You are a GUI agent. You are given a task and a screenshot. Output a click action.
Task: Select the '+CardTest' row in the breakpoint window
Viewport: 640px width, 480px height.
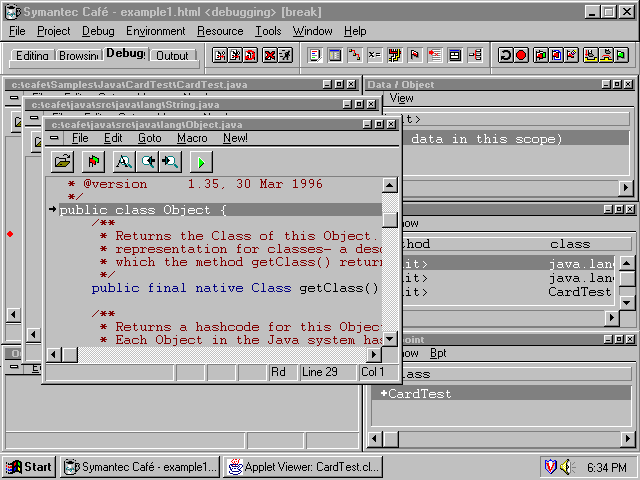[501, 393]
